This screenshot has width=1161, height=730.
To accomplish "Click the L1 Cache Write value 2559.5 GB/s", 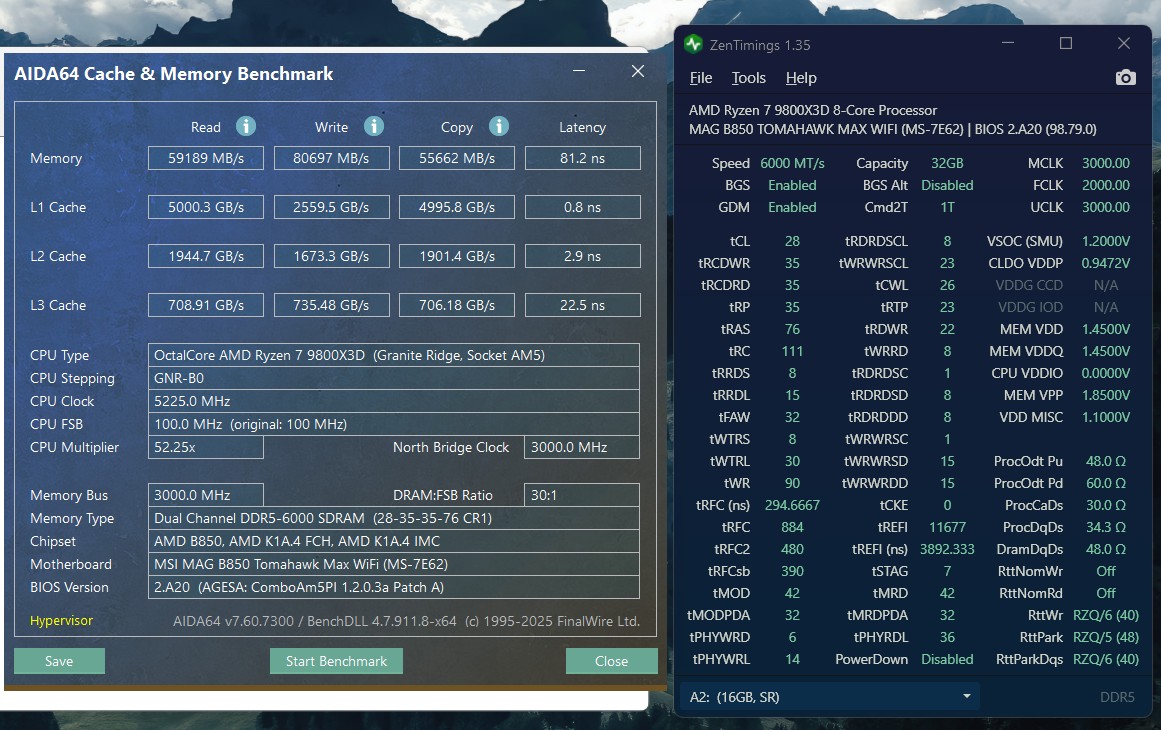I will click(331, 207).
